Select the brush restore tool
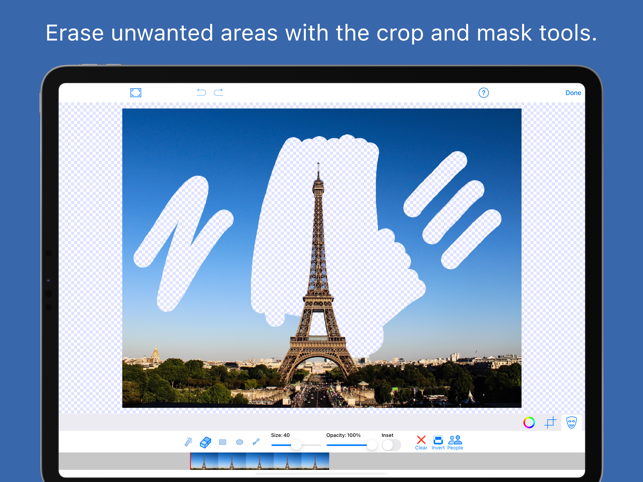 pos(256,441)
